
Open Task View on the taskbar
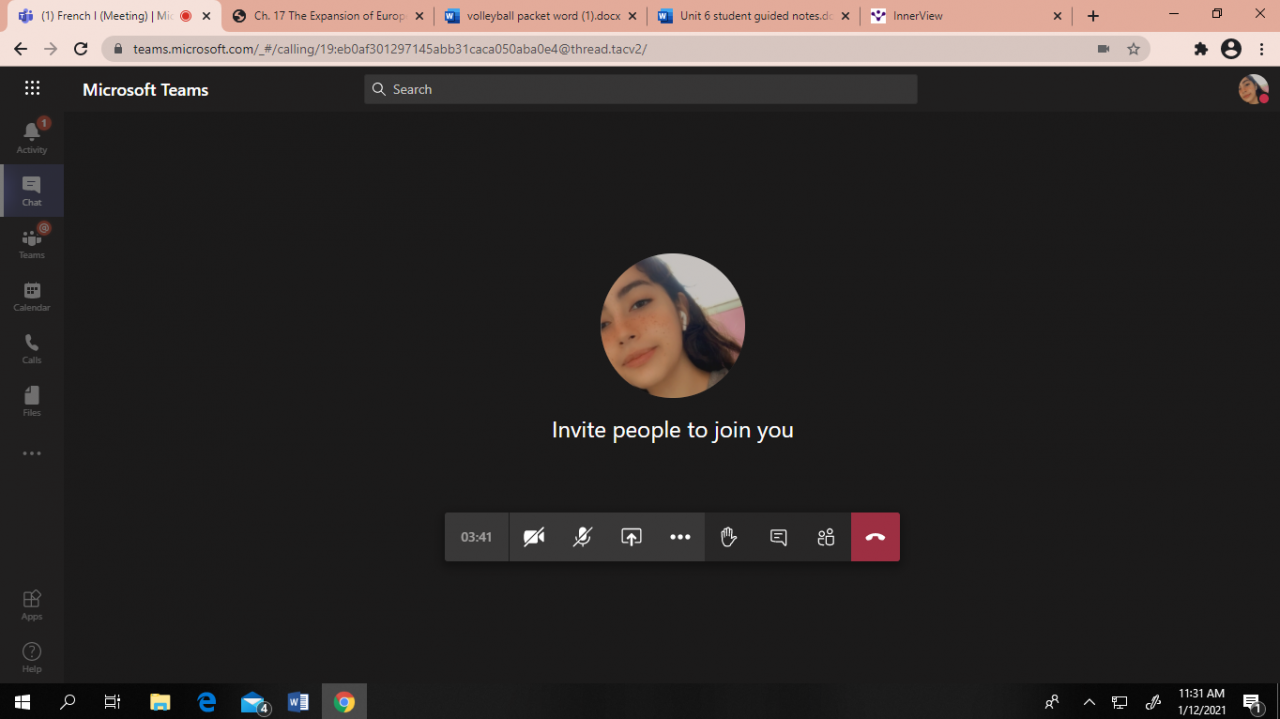(x=112, y=702)
